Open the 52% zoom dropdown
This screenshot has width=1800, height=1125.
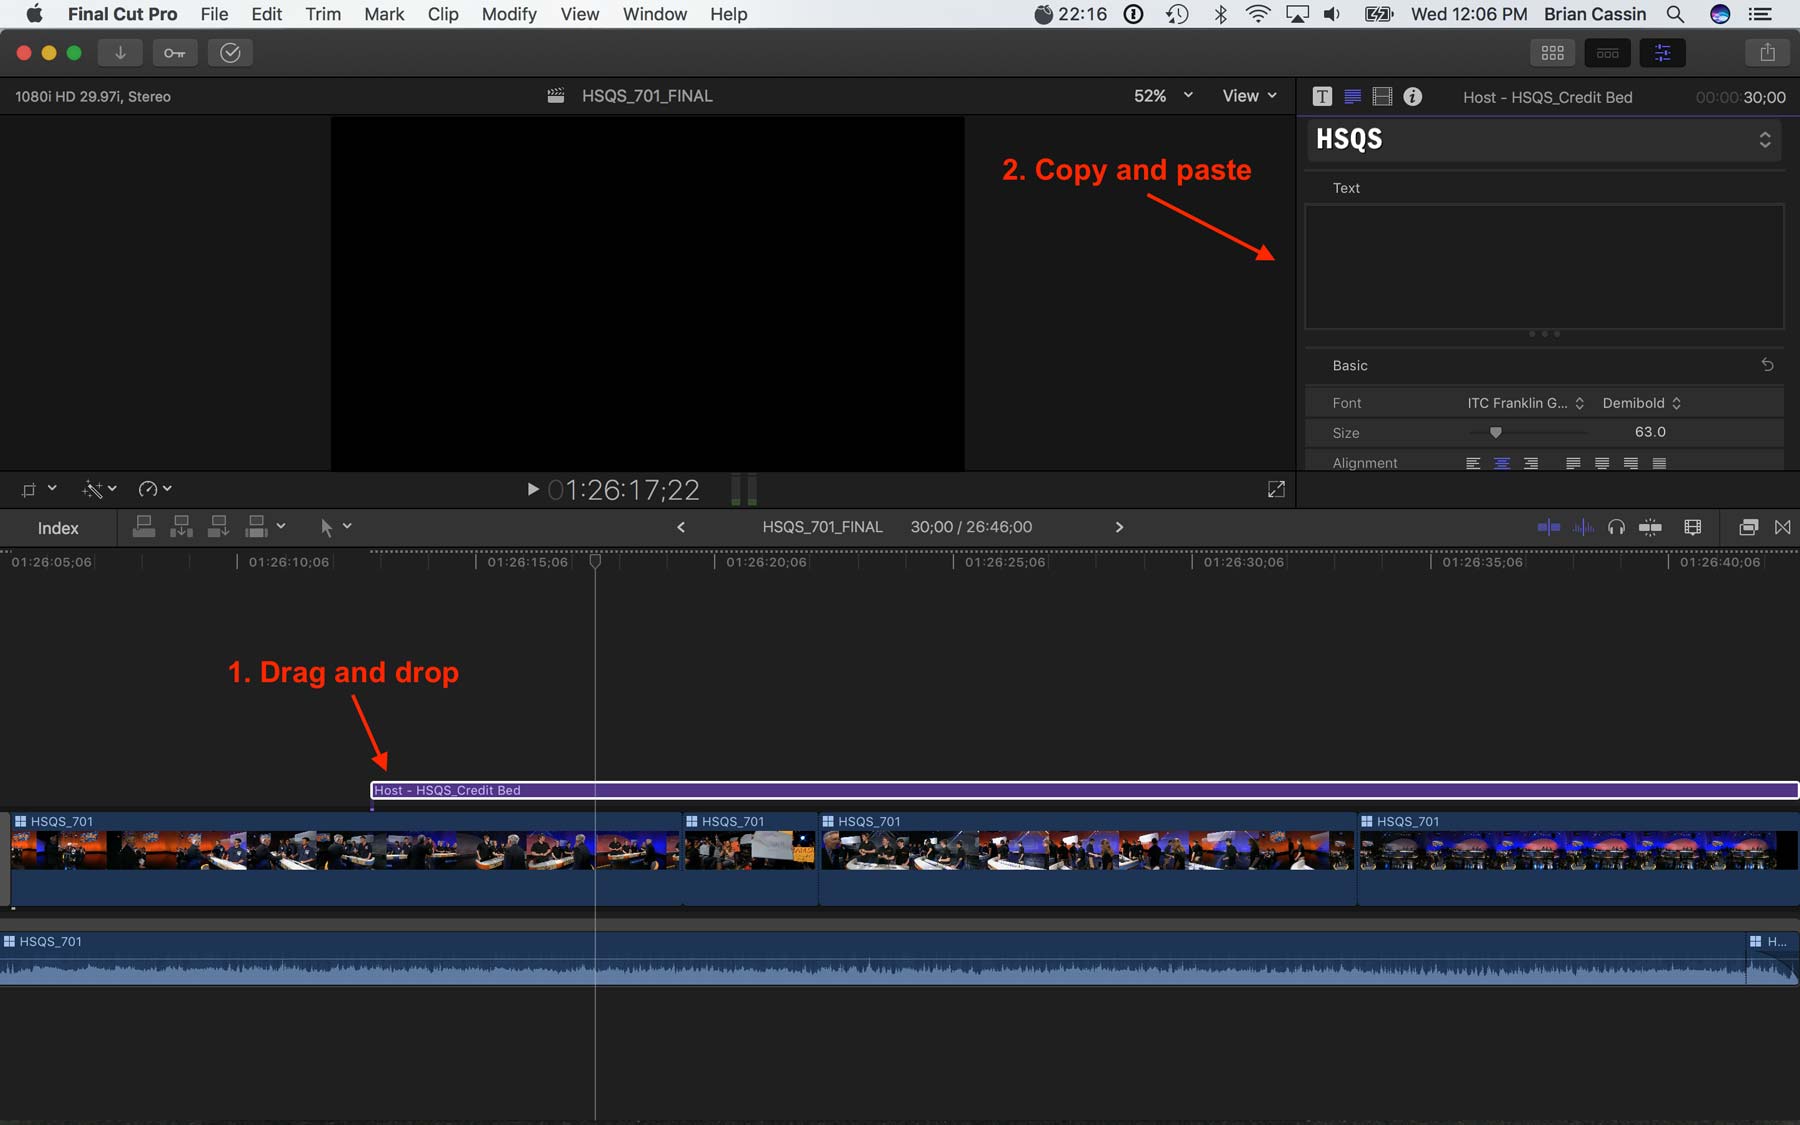(1163, 96)
